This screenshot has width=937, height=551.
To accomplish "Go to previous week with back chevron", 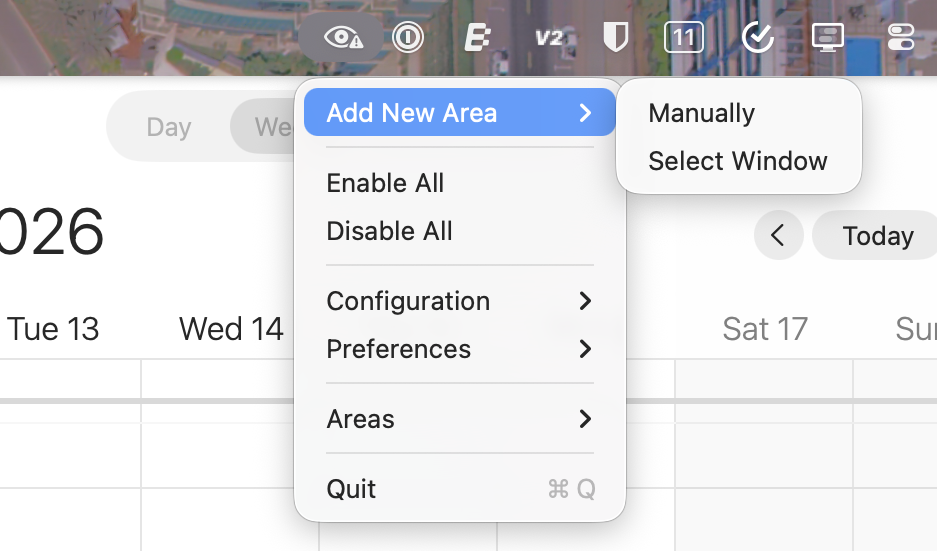I will [778, 236].
